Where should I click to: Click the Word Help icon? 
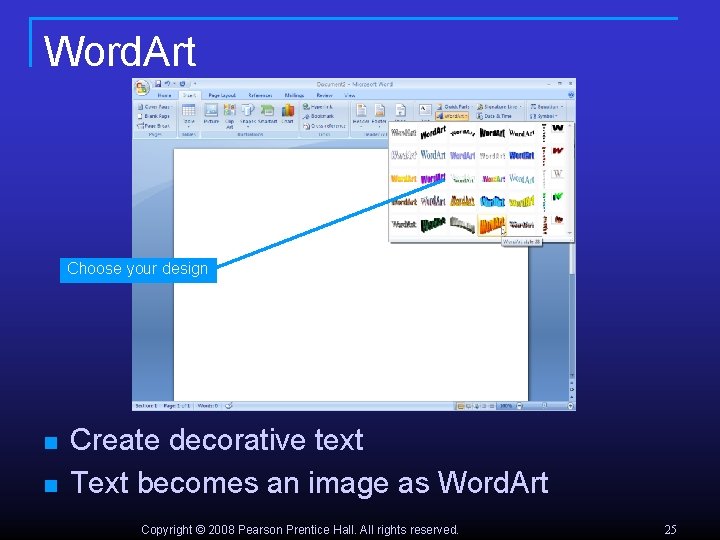point(571,95)
